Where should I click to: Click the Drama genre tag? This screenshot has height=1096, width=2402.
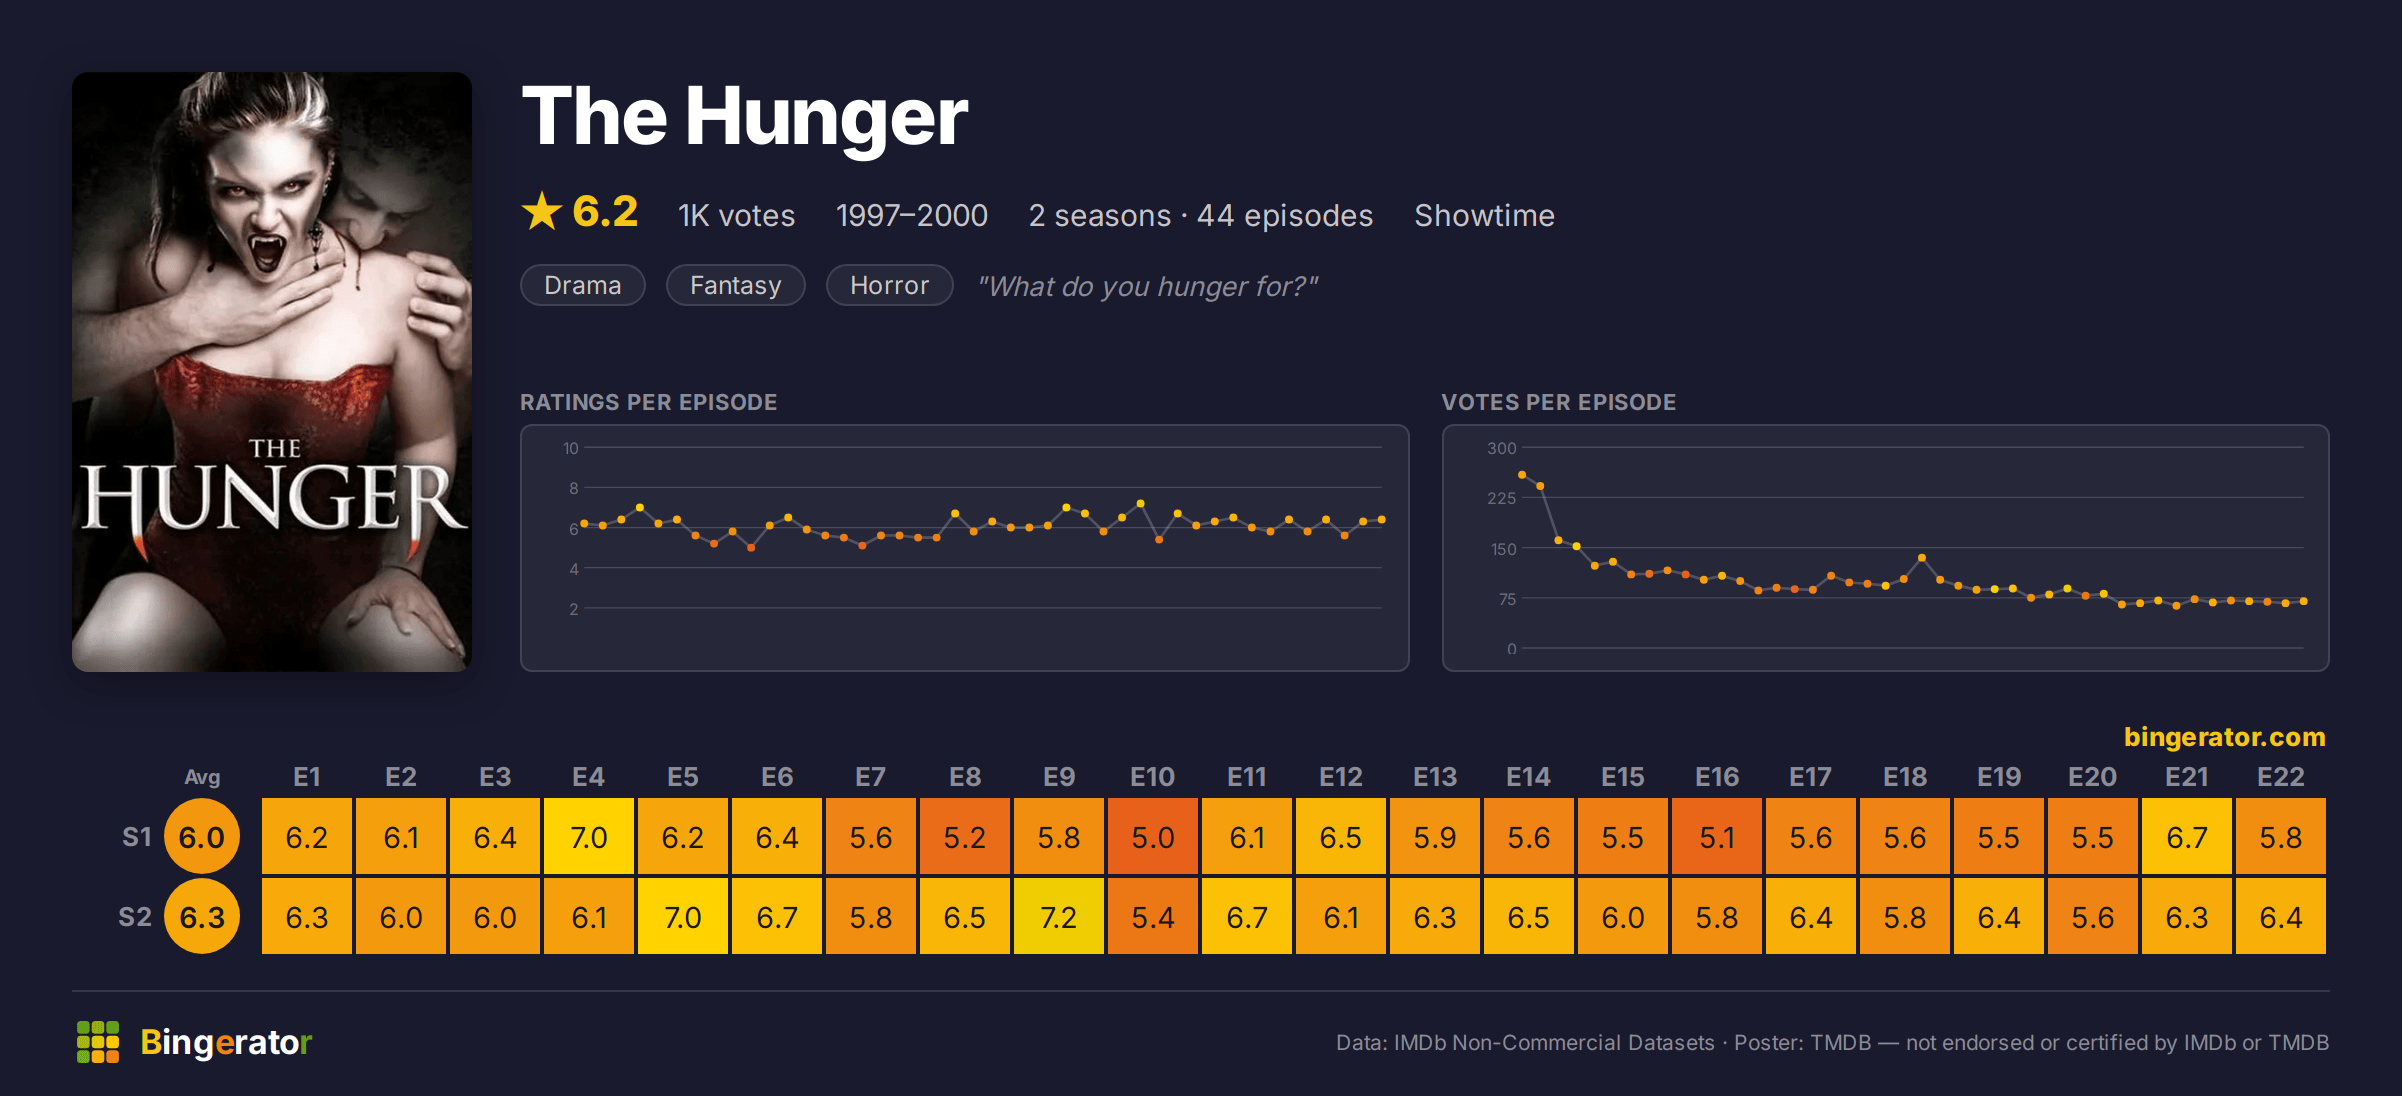pyautogui.click(x=583, y=285)
